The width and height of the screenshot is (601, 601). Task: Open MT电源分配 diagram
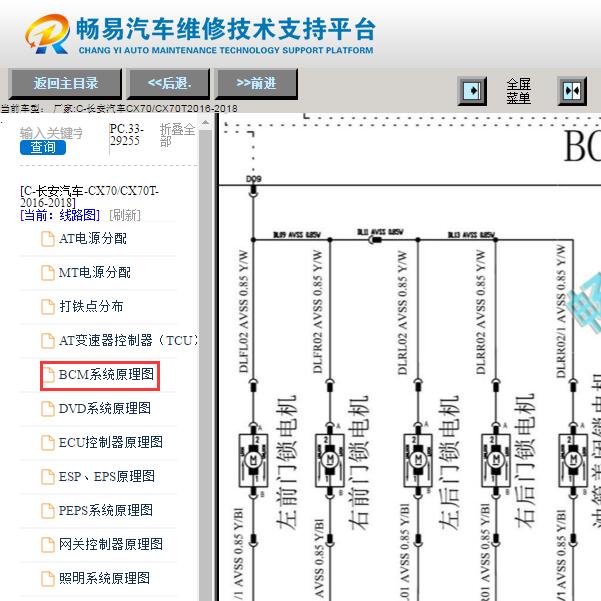[95, 273]
